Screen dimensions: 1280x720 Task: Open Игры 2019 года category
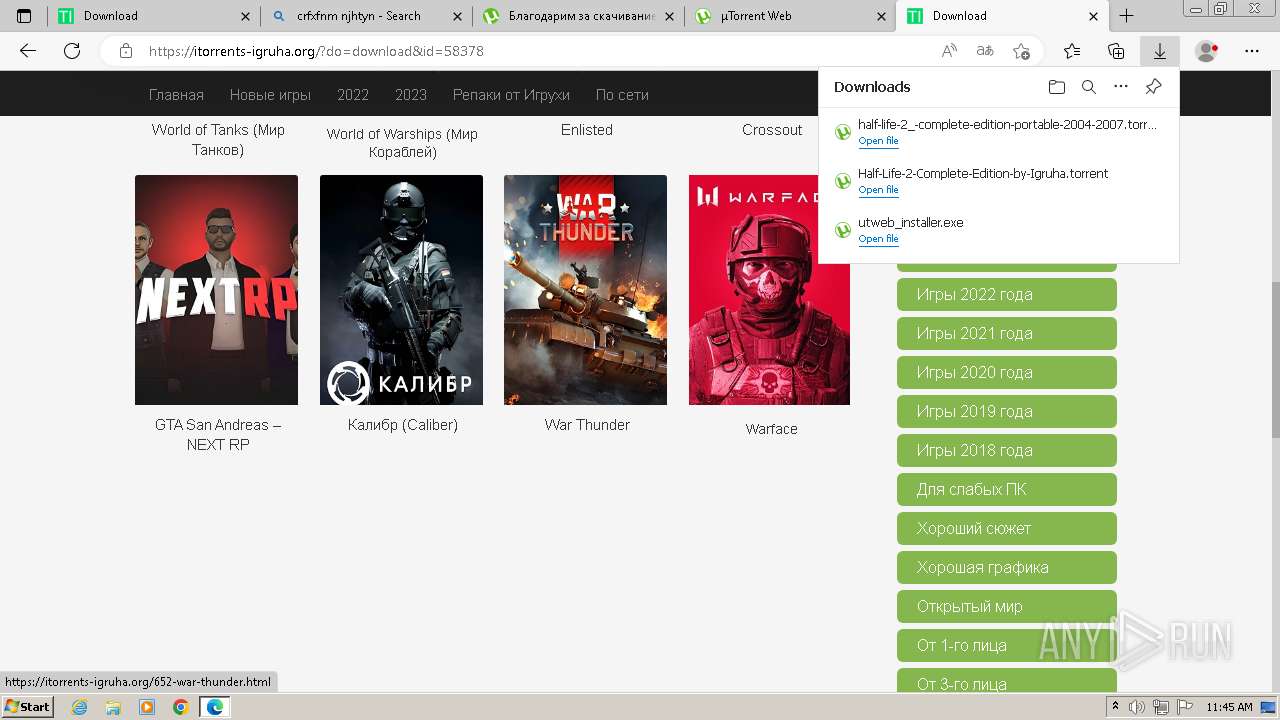pos(1006,411)
